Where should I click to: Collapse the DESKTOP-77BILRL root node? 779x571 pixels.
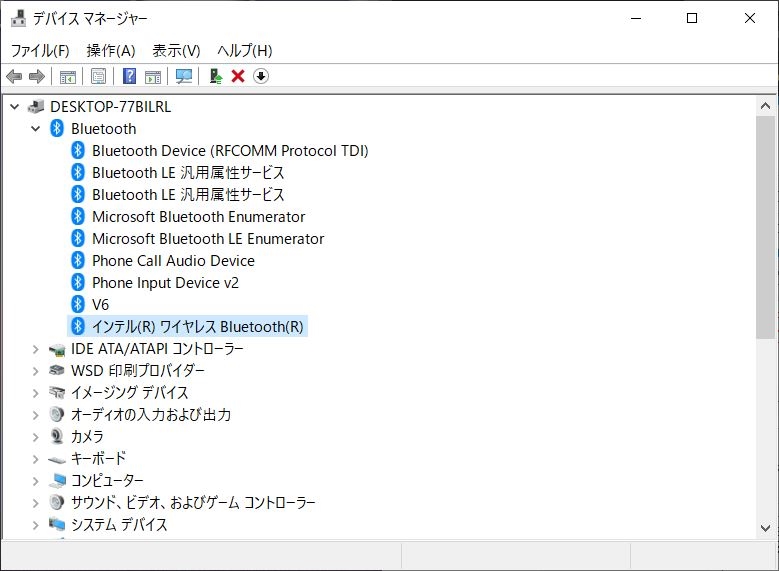15,107
